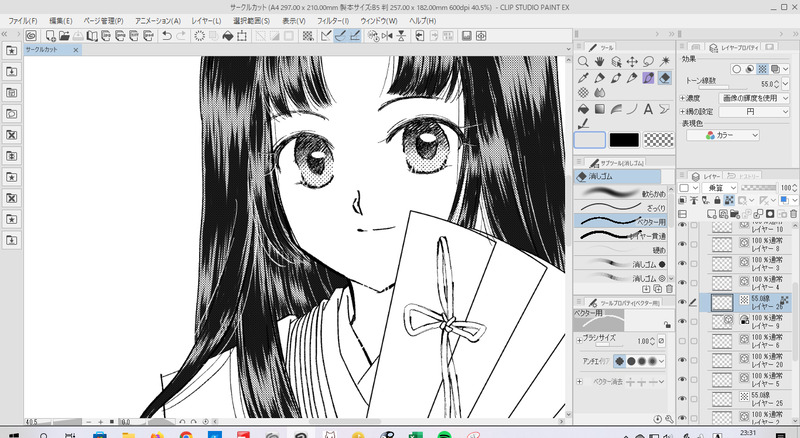Viewport: 800px width, 438px height.
Task: Click the Open file folder icon
Action: point(64,36)
